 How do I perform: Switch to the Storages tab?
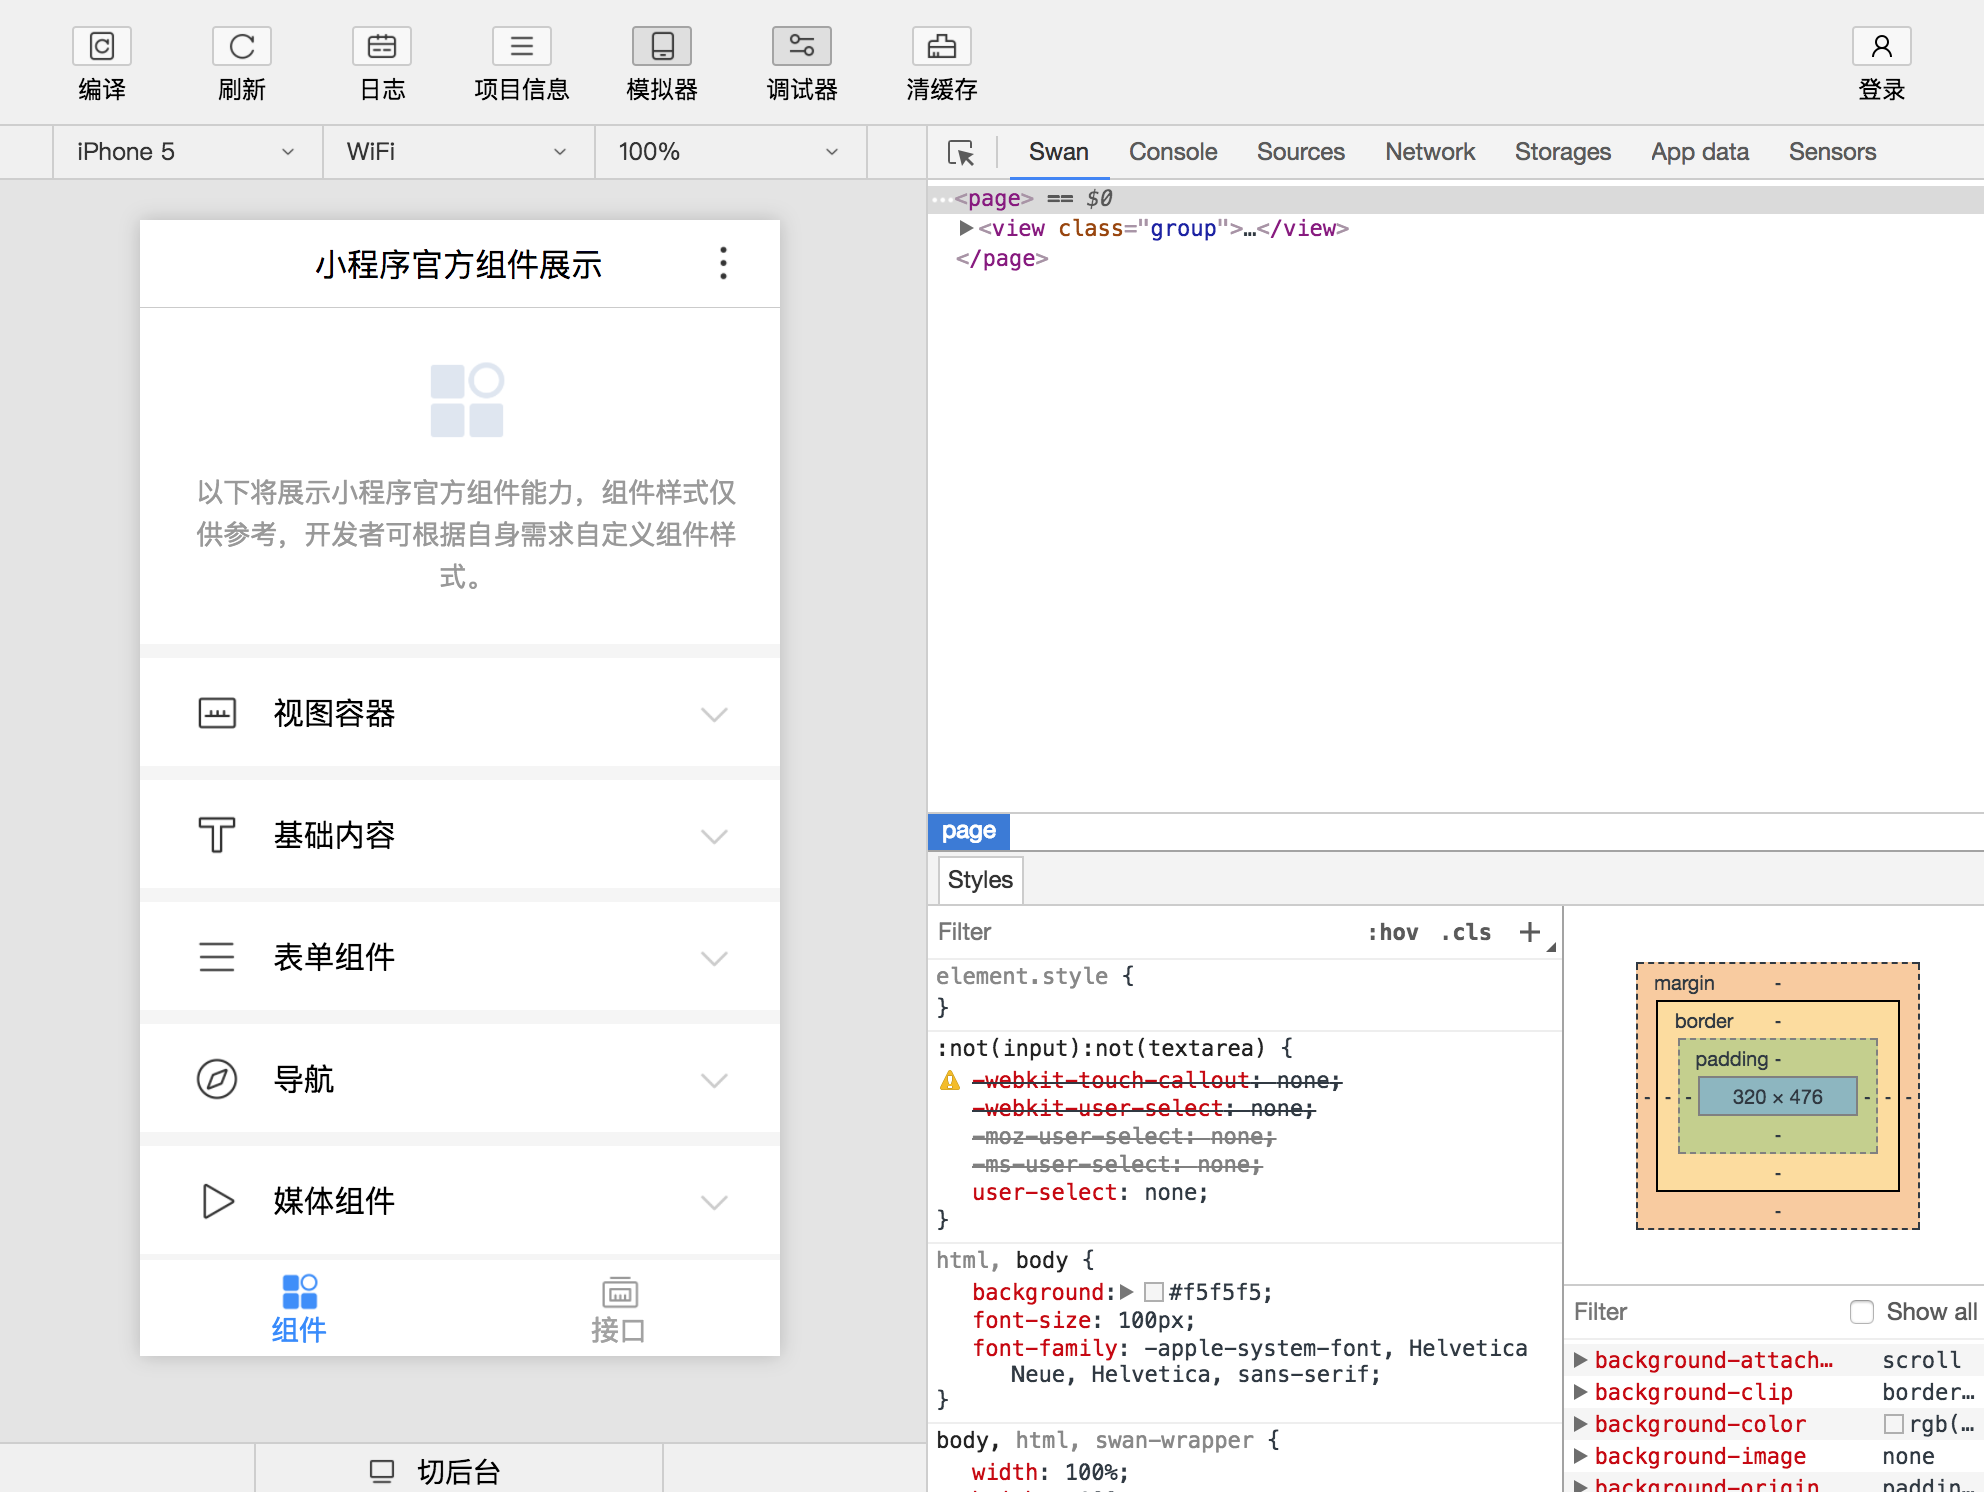[x=1562, y=152]
